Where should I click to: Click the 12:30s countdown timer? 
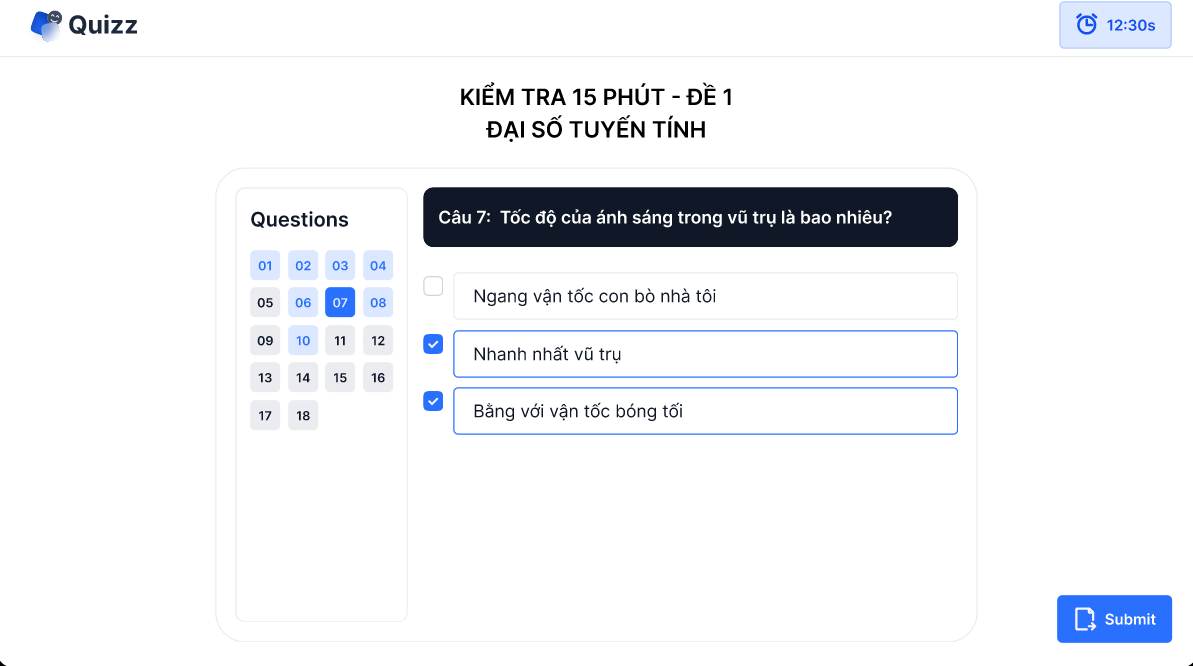[x=1130, y=25]
